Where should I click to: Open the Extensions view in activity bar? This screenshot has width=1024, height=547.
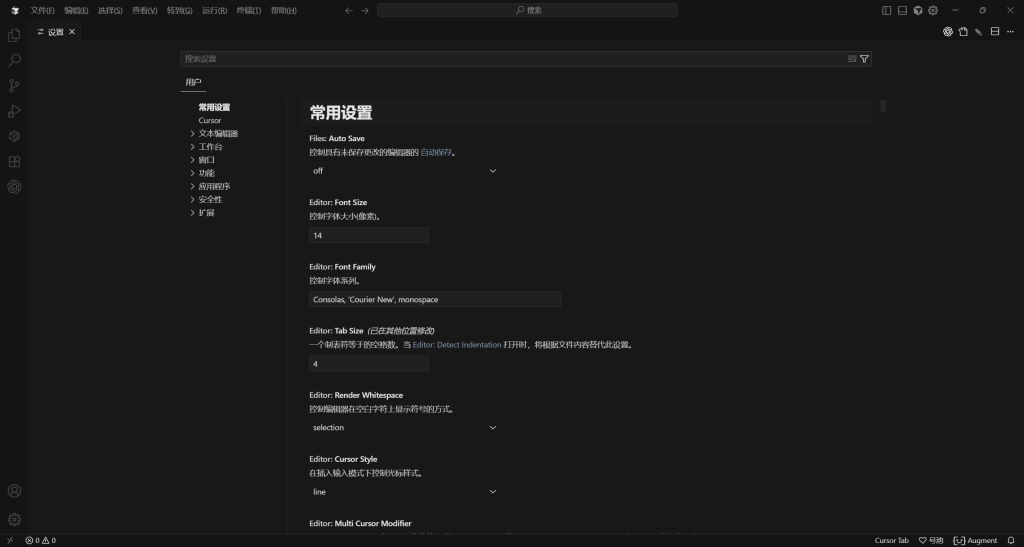(14, 161)
